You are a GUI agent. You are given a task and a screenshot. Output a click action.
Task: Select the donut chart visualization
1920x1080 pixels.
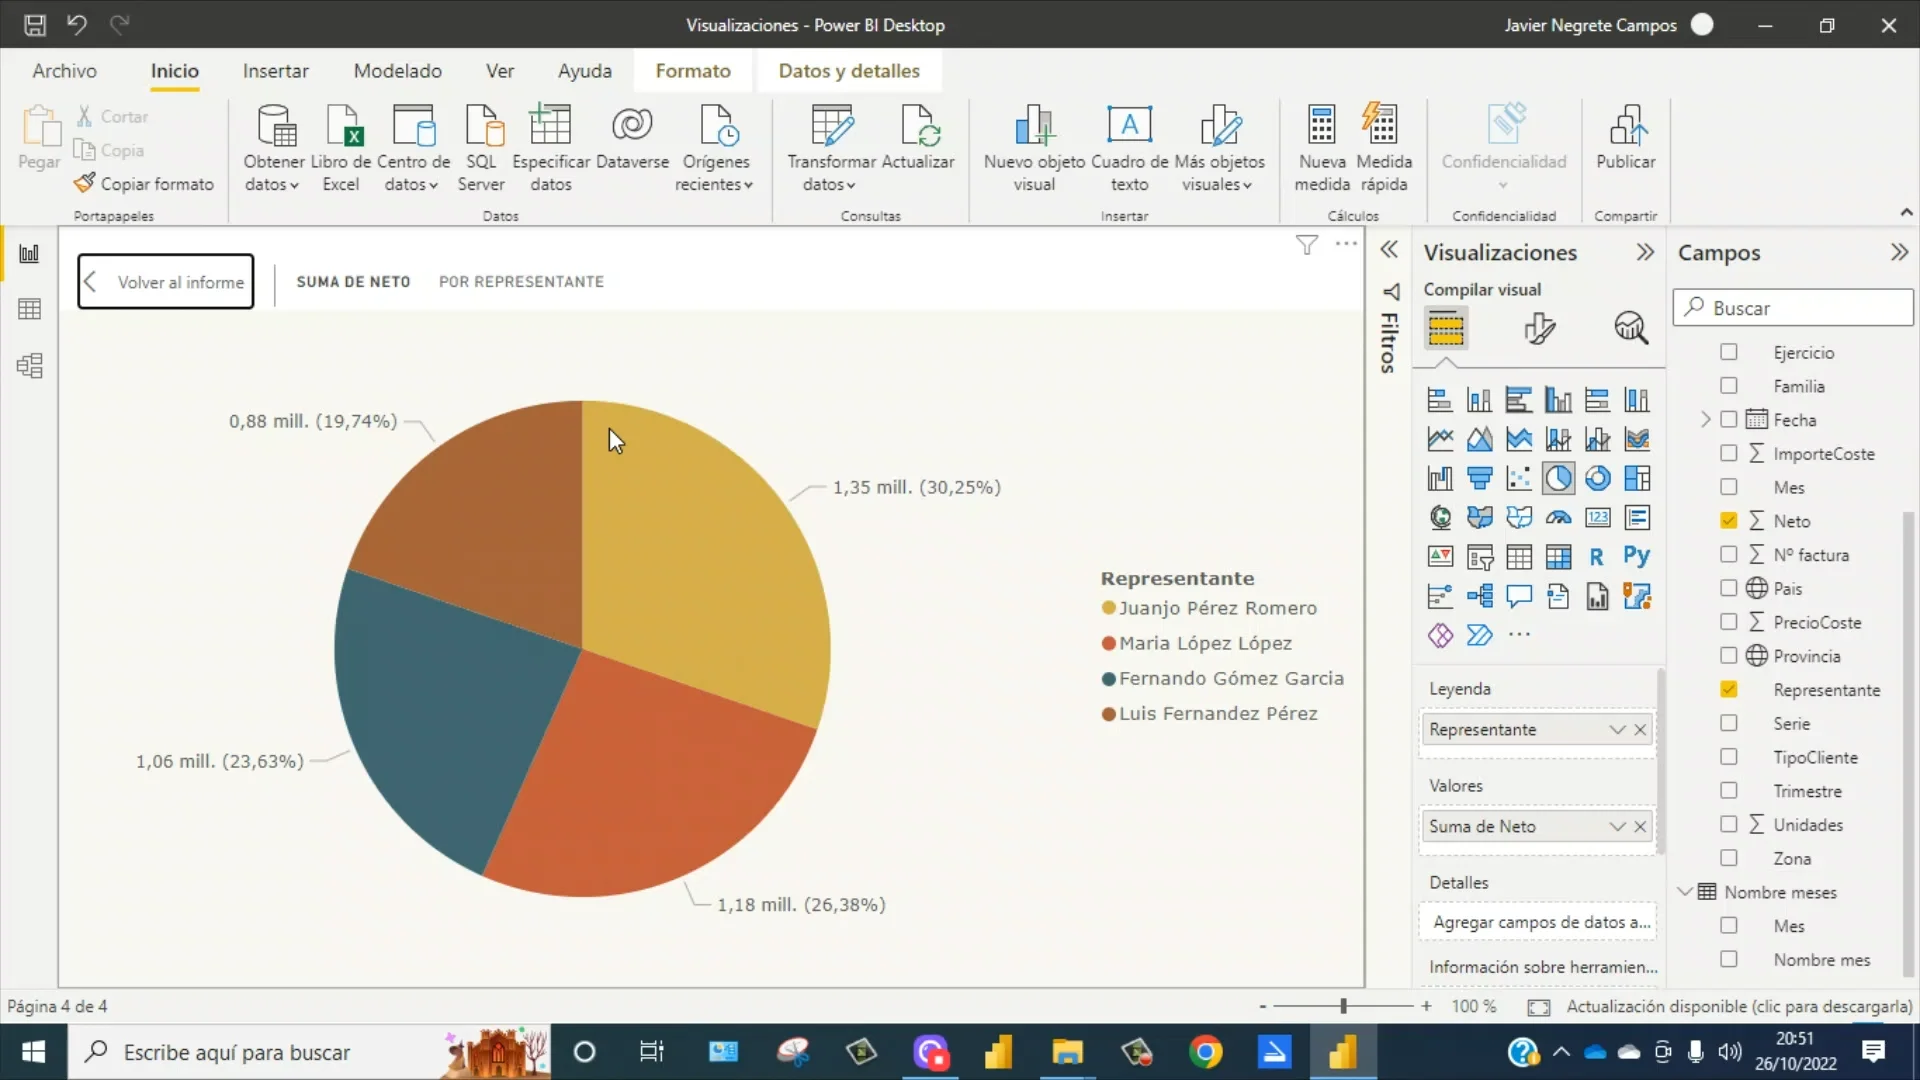click(x=1598, y=478)
